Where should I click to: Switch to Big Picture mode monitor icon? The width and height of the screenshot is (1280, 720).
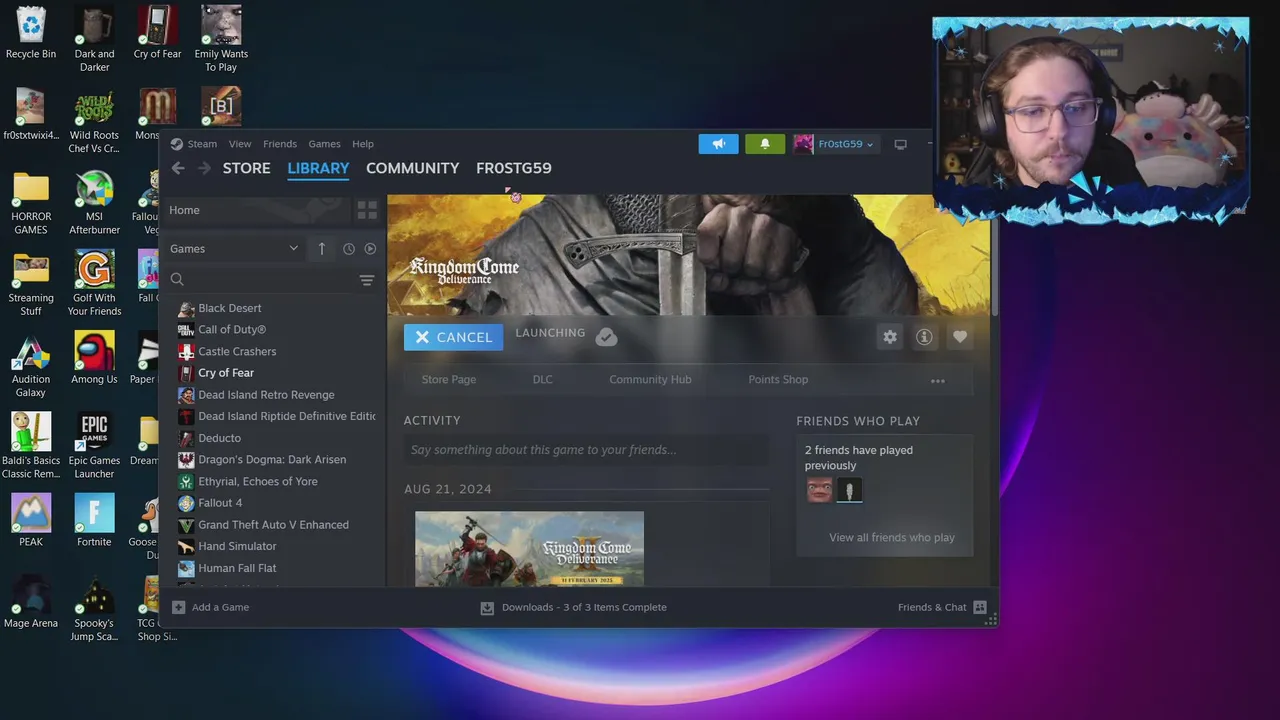[900, 144]
